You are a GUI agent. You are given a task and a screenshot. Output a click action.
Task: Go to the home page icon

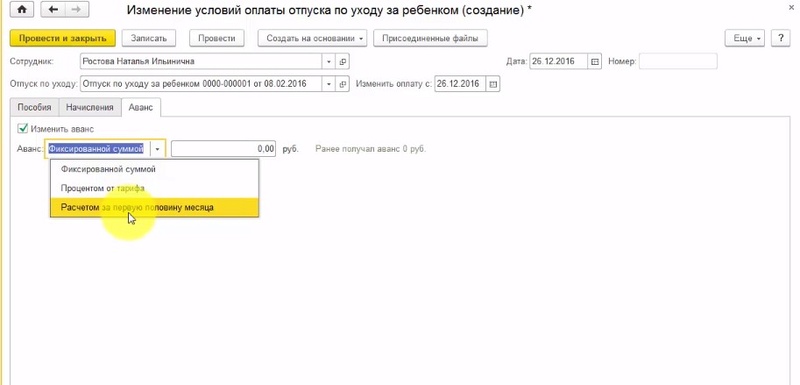pos(22,10)
